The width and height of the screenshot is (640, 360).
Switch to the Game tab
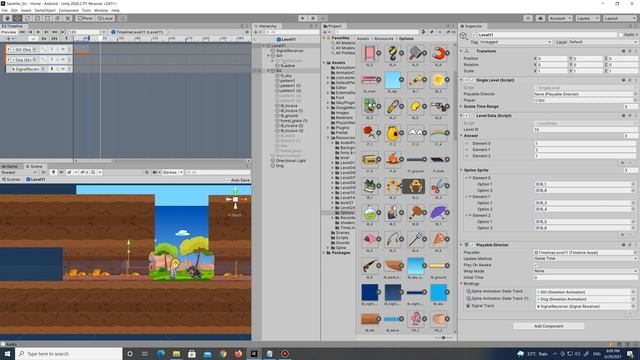click(10, 167)
